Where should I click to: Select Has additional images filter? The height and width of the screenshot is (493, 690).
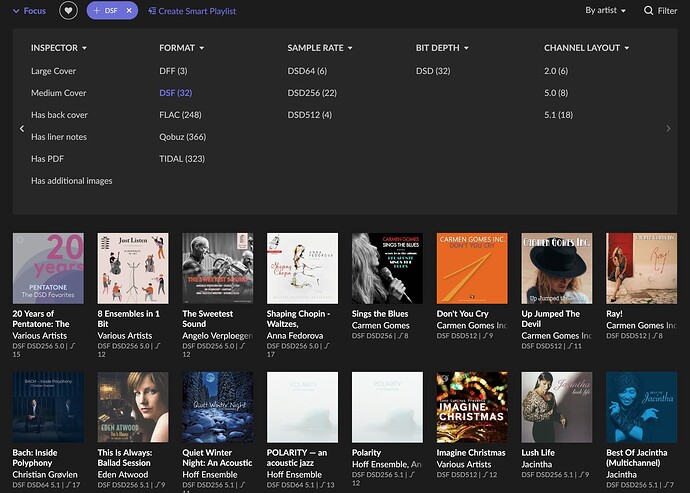(72, 181)
